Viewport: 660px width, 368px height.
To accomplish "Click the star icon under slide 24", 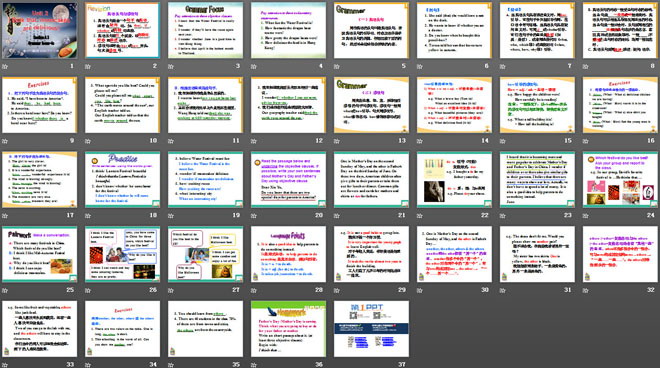I will coord(585,216).
